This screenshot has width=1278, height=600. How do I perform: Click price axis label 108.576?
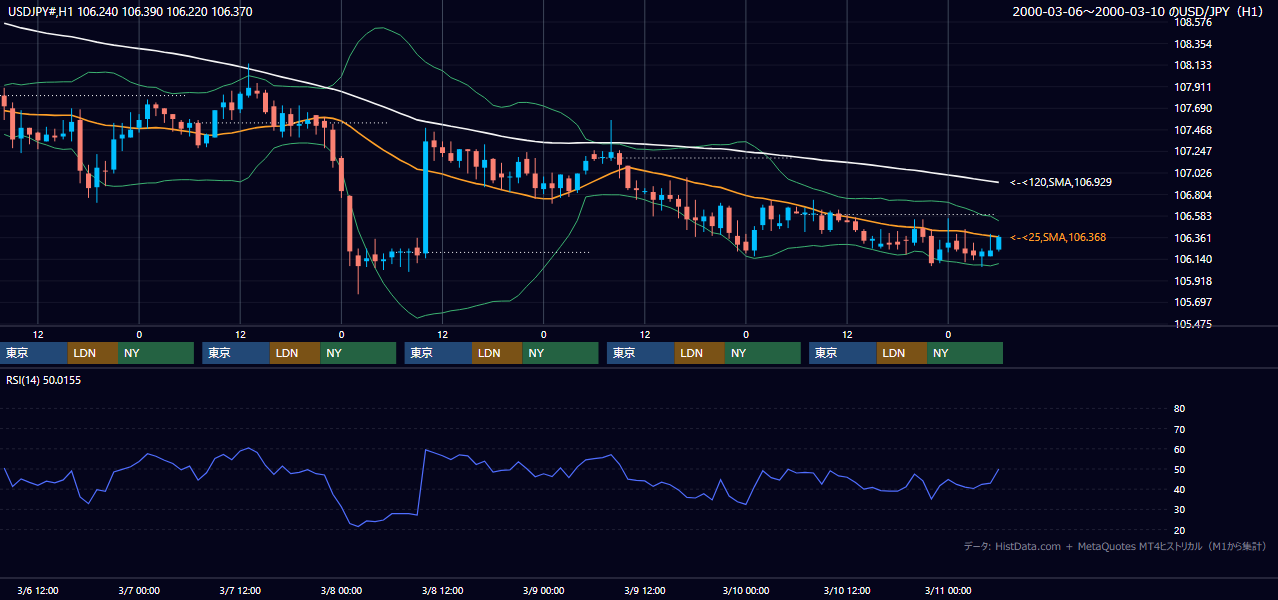tap(1193, 22)
